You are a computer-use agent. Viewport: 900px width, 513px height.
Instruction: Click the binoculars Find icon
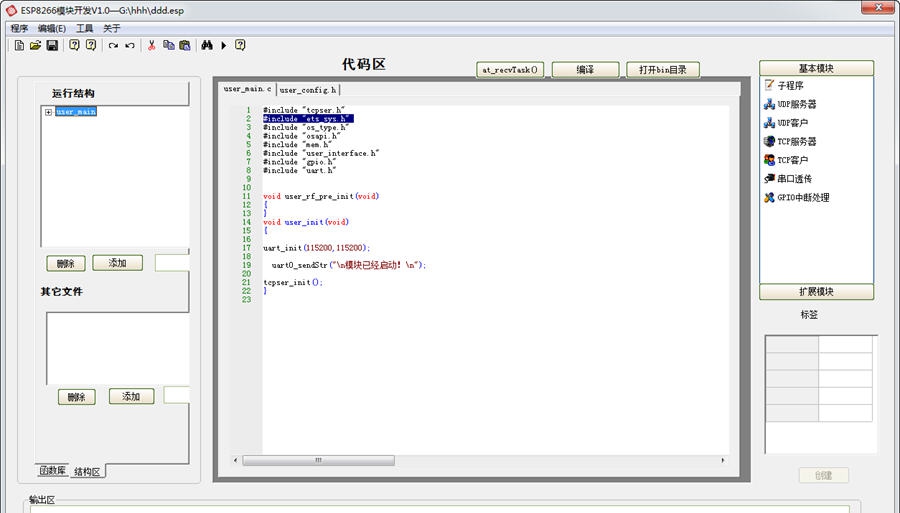tap(207, 45)
